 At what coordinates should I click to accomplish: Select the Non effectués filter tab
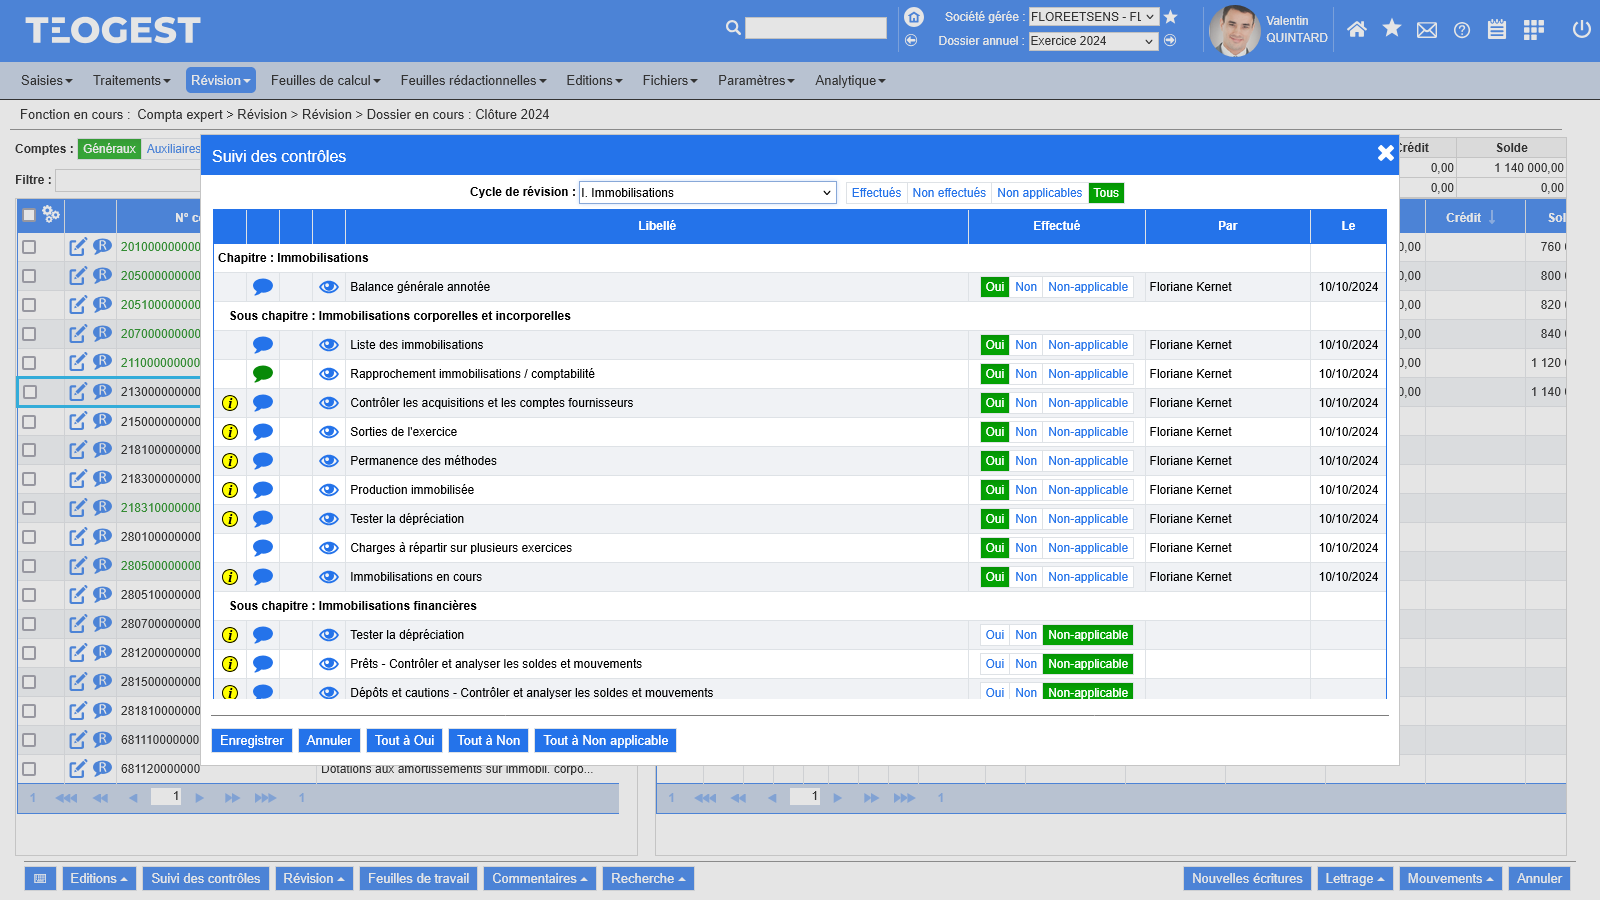click(948, 193)
